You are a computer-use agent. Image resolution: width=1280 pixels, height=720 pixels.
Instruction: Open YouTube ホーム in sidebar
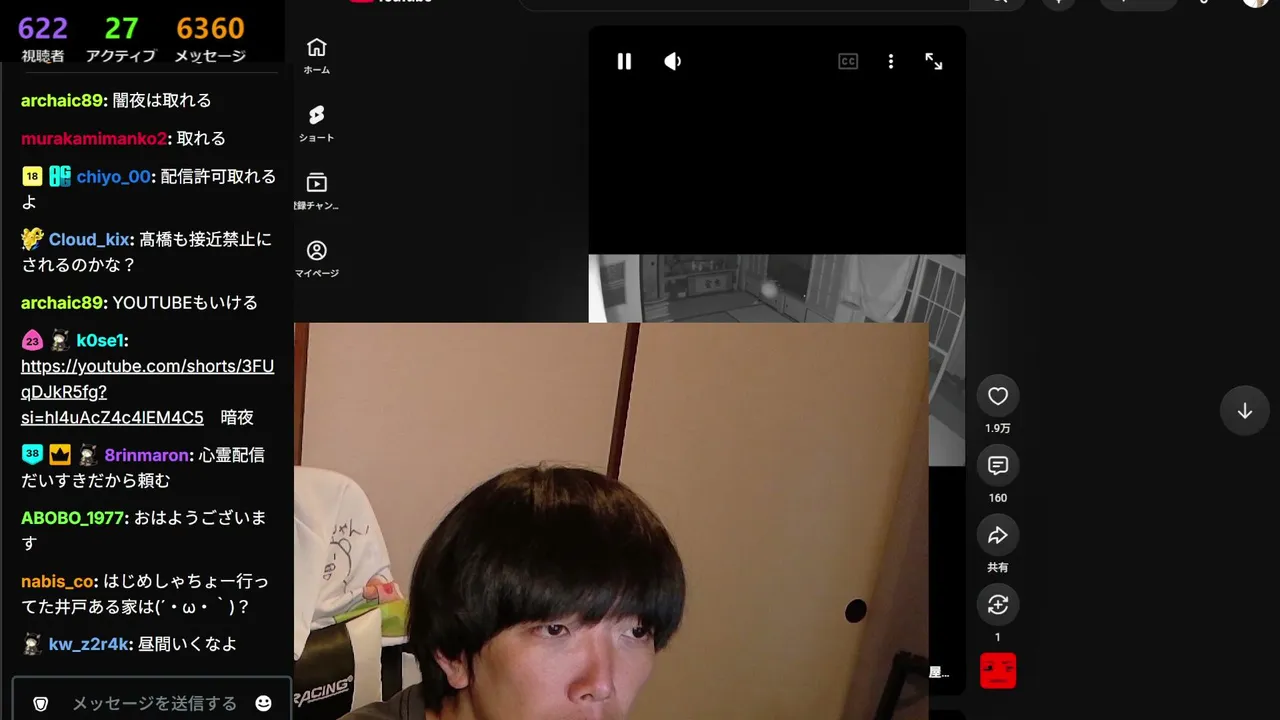(317, 55)
